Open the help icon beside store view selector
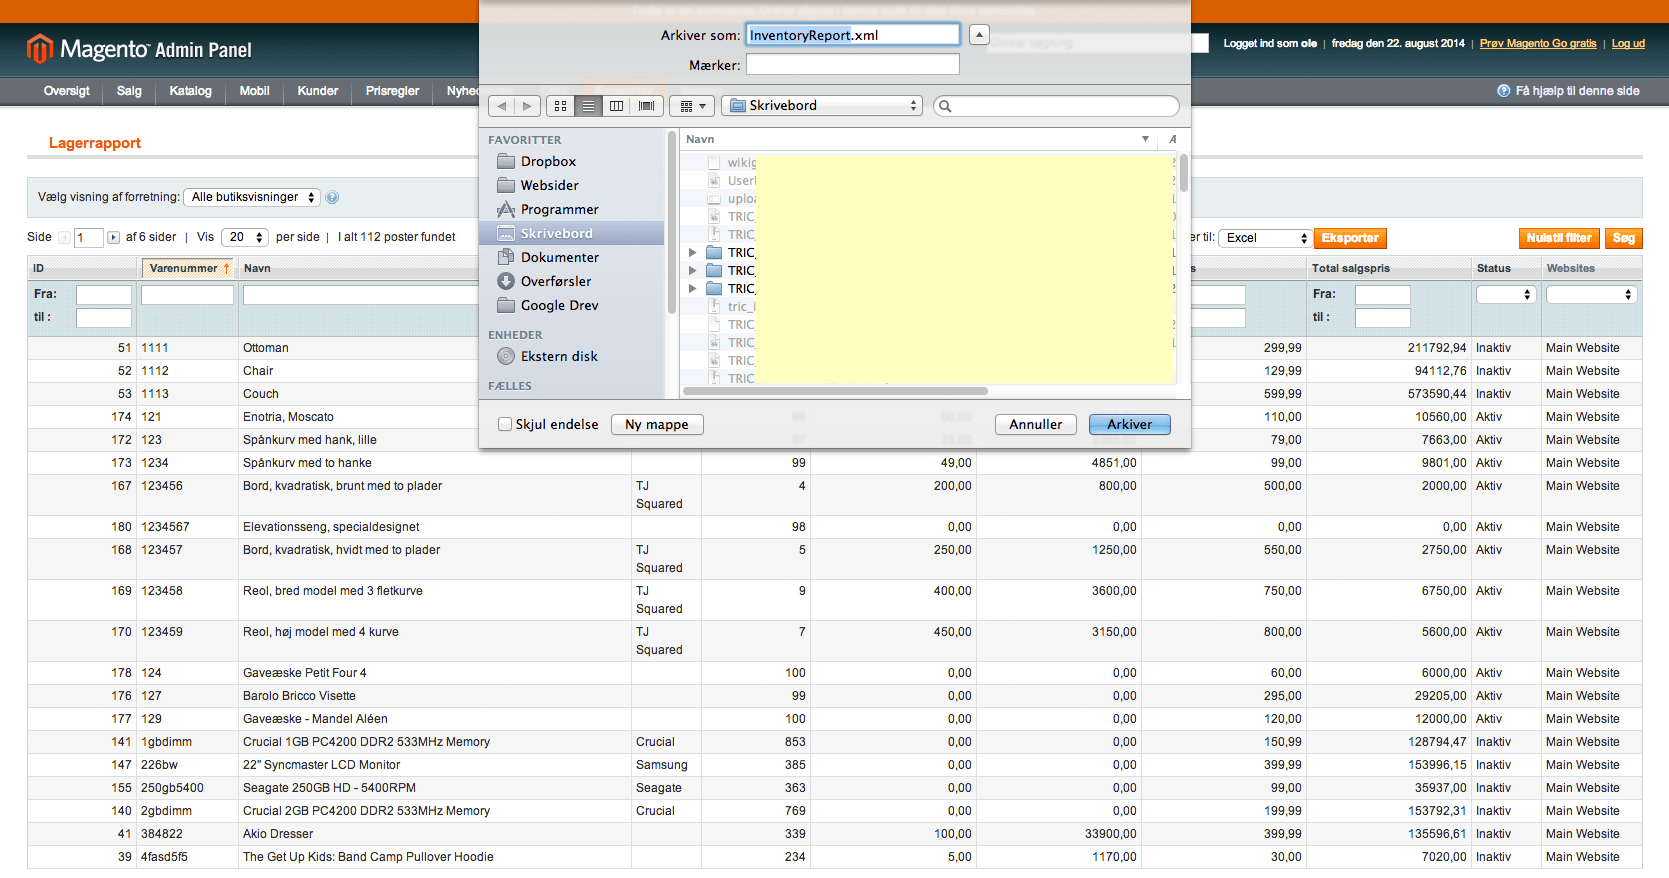Viewport: 1669px width, 878px height. pos(333,198)
